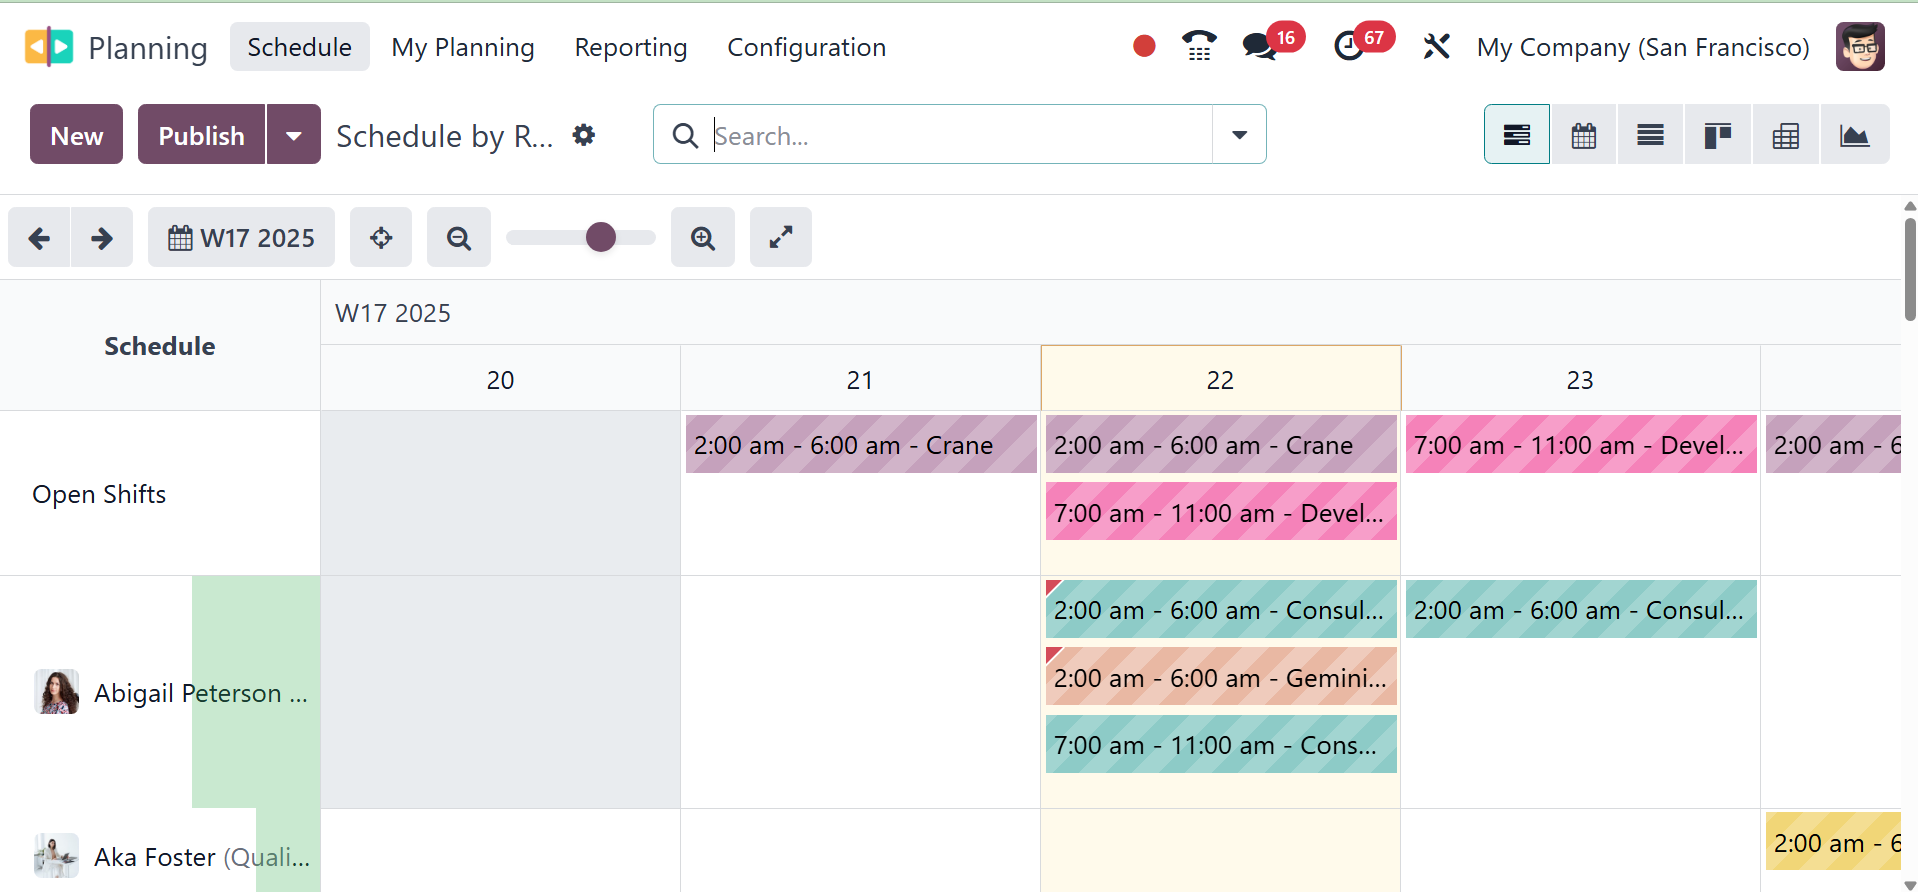Show the Graph view

point(1854,135)
